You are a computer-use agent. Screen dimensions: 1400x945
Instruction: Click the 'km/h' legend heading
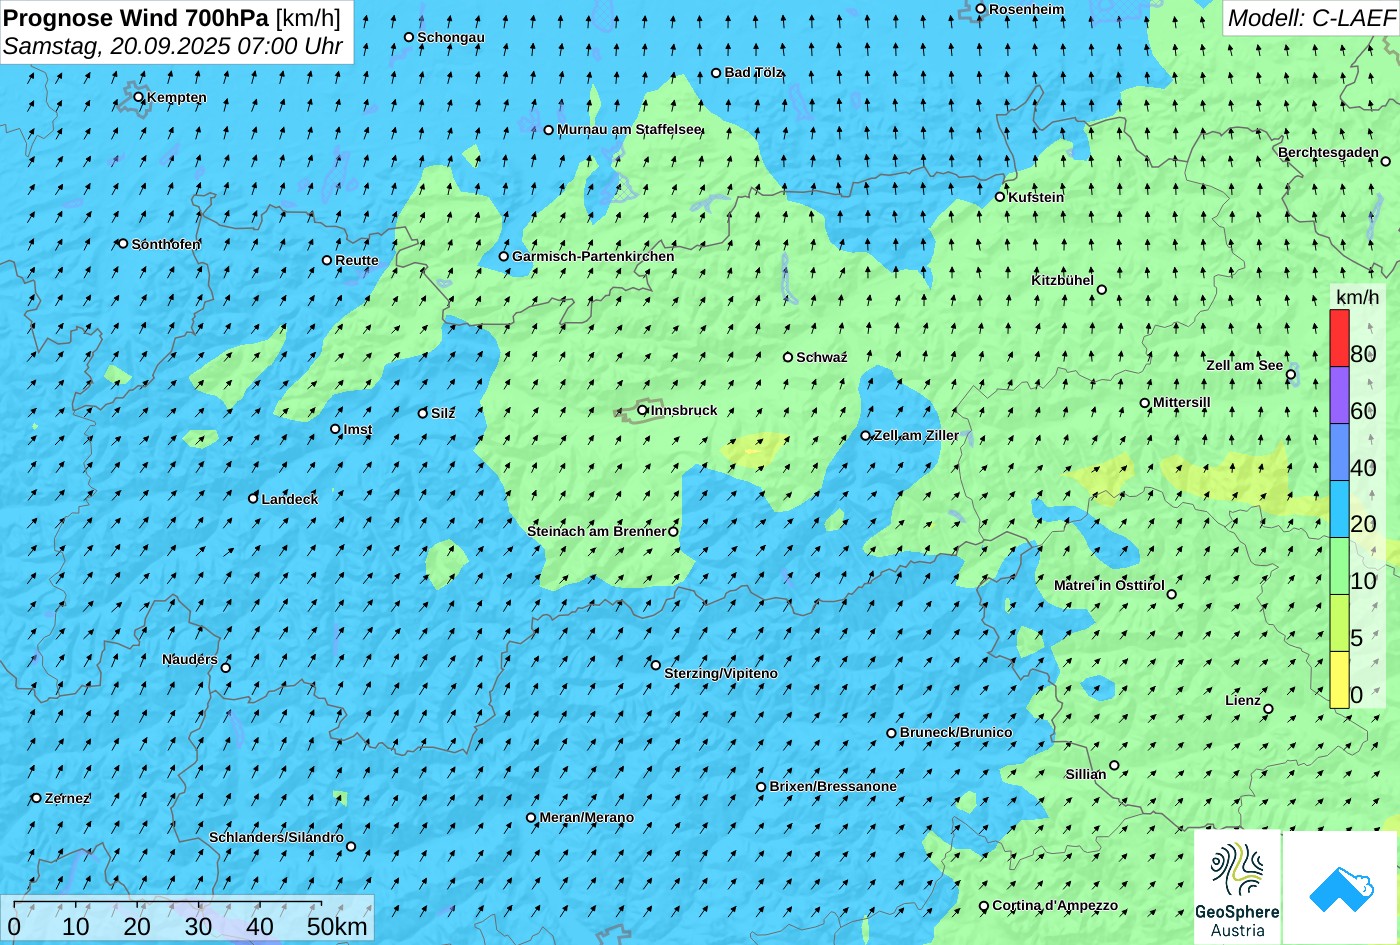(1357, 297)
